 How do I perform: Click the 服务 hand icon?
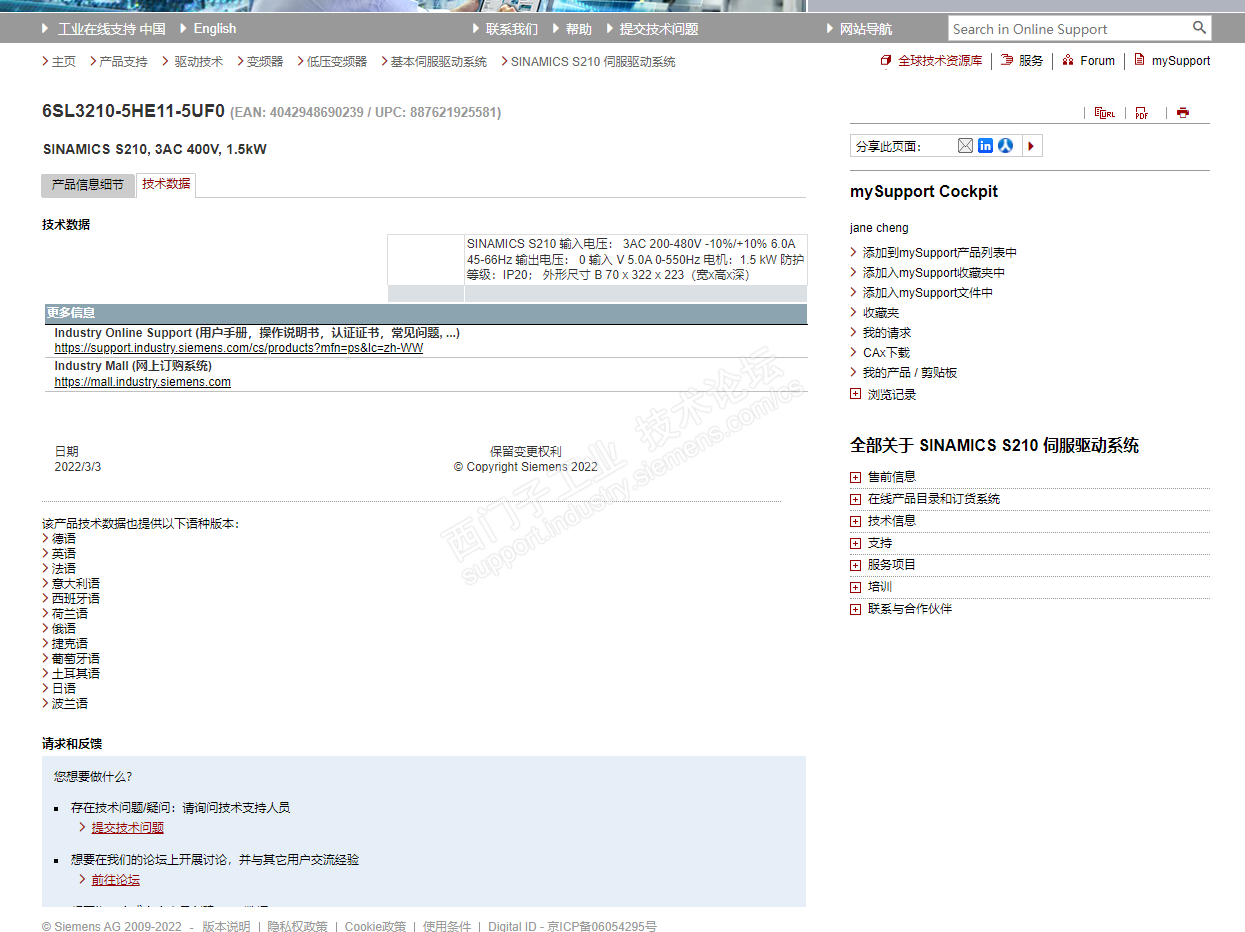(1007, 61)
